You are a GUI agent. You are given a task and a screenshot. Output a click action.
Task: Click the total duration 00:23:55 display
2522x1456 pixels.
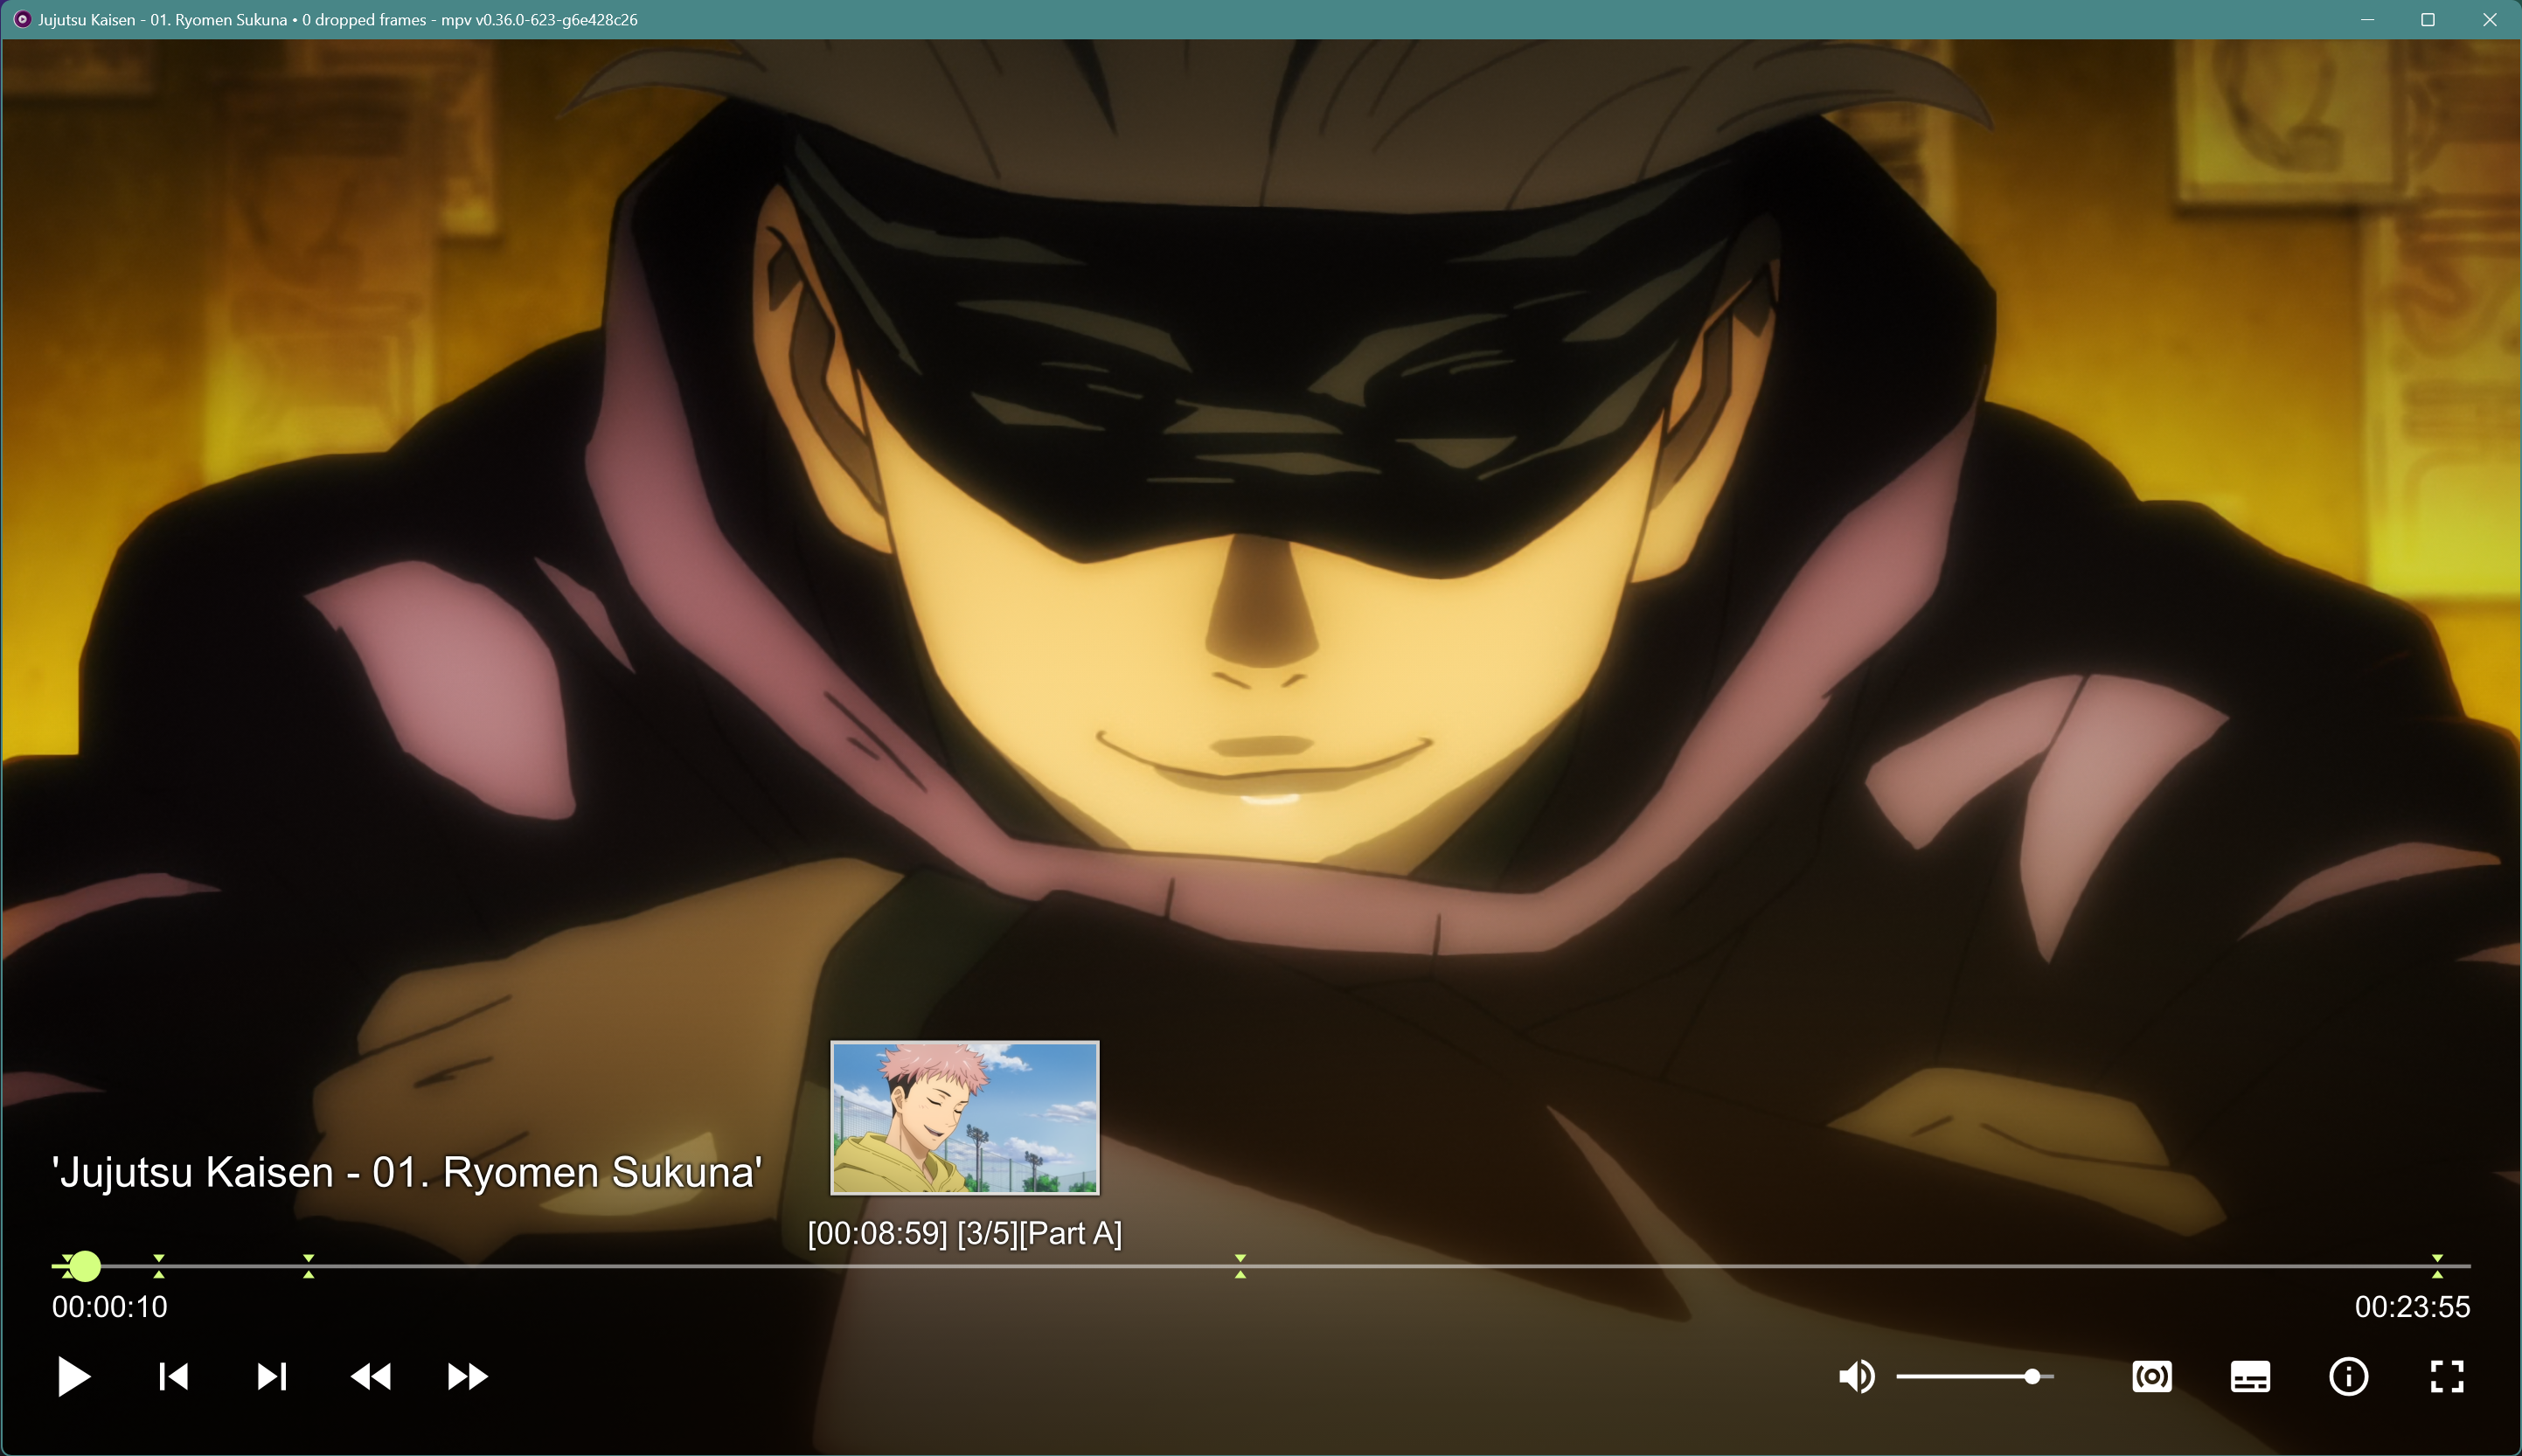pos(2411,1307)
